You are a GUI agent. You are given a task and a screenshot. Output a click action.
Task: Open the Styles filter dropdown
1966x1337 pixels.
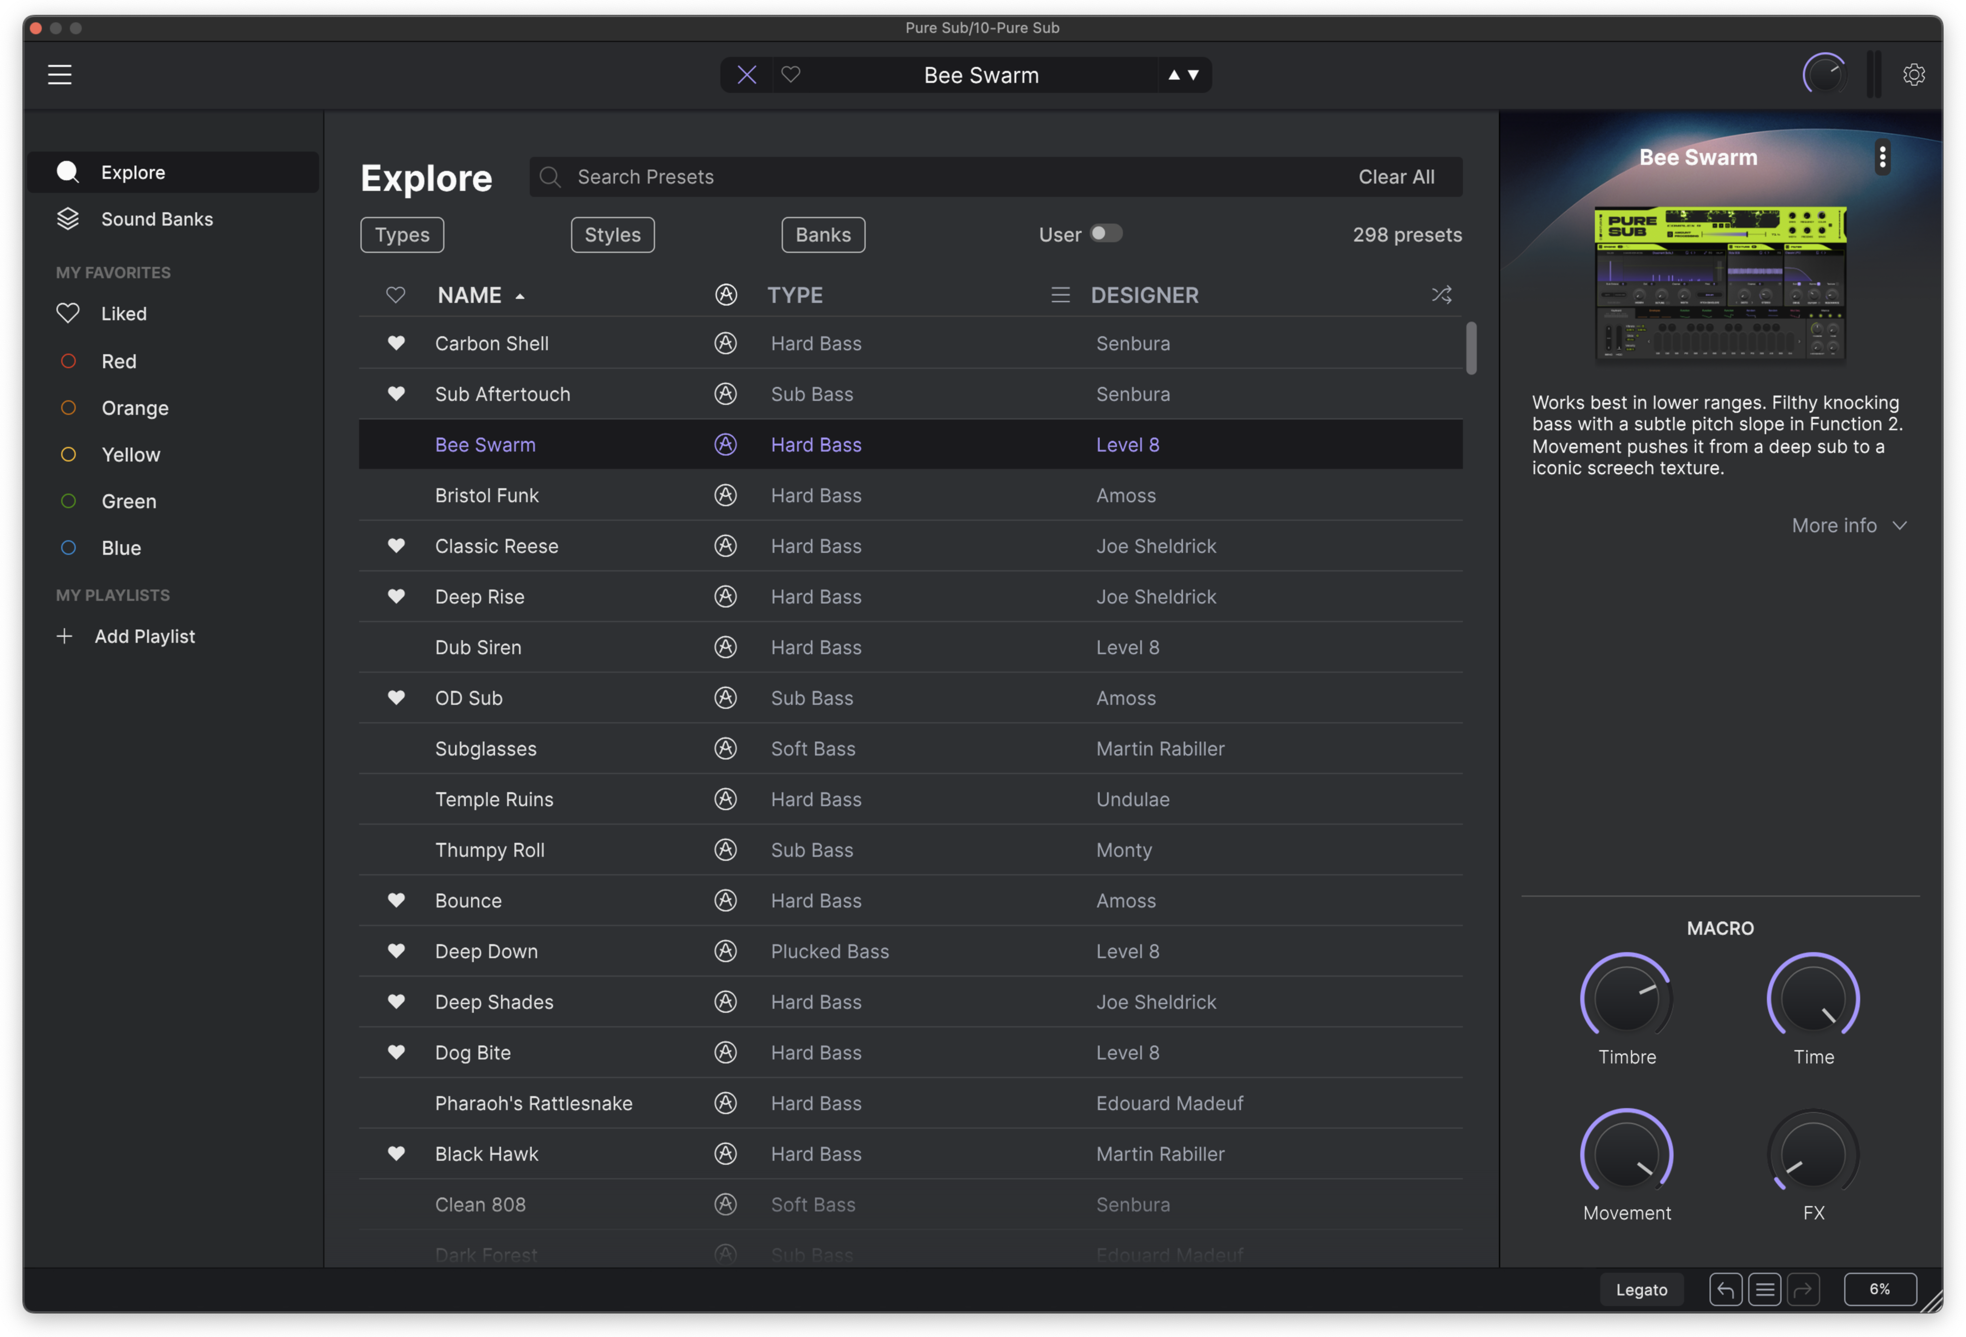(x=612, y=235)
